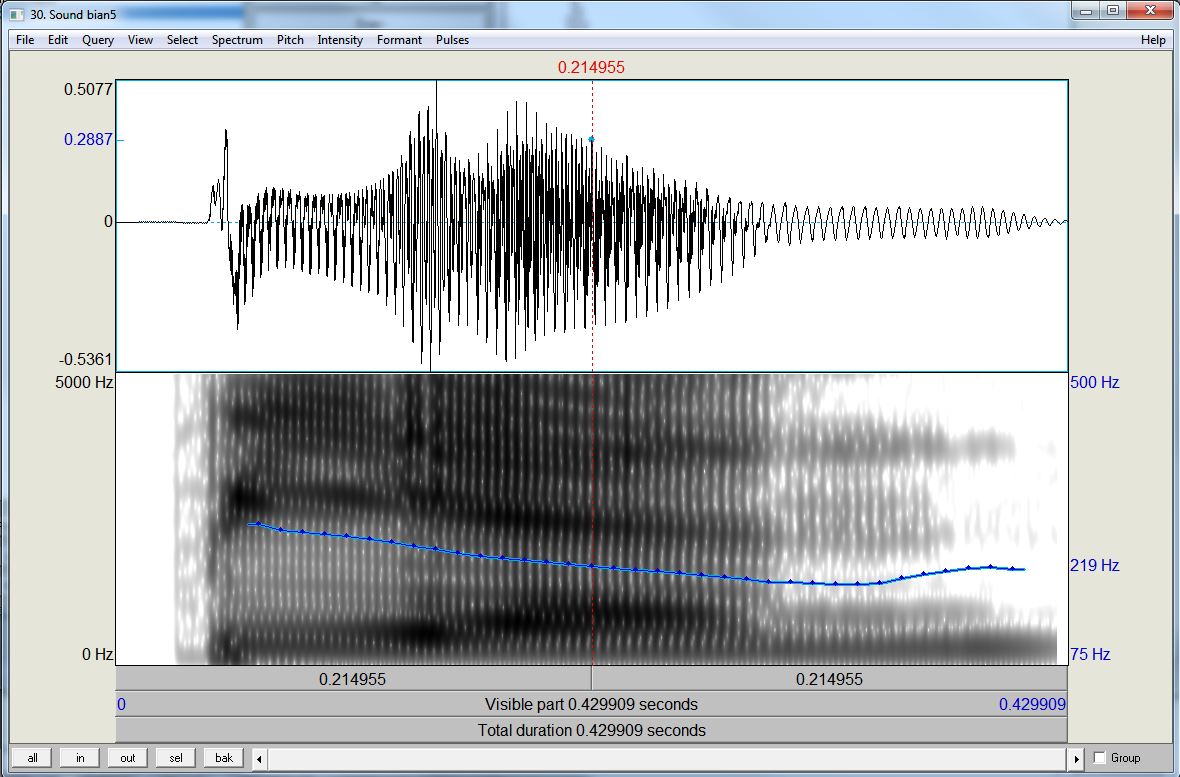Viewport: 1180px width, 777px height.
Task: Click the red cursor time 0.214955 label
Action: click(x=591, y=68)
